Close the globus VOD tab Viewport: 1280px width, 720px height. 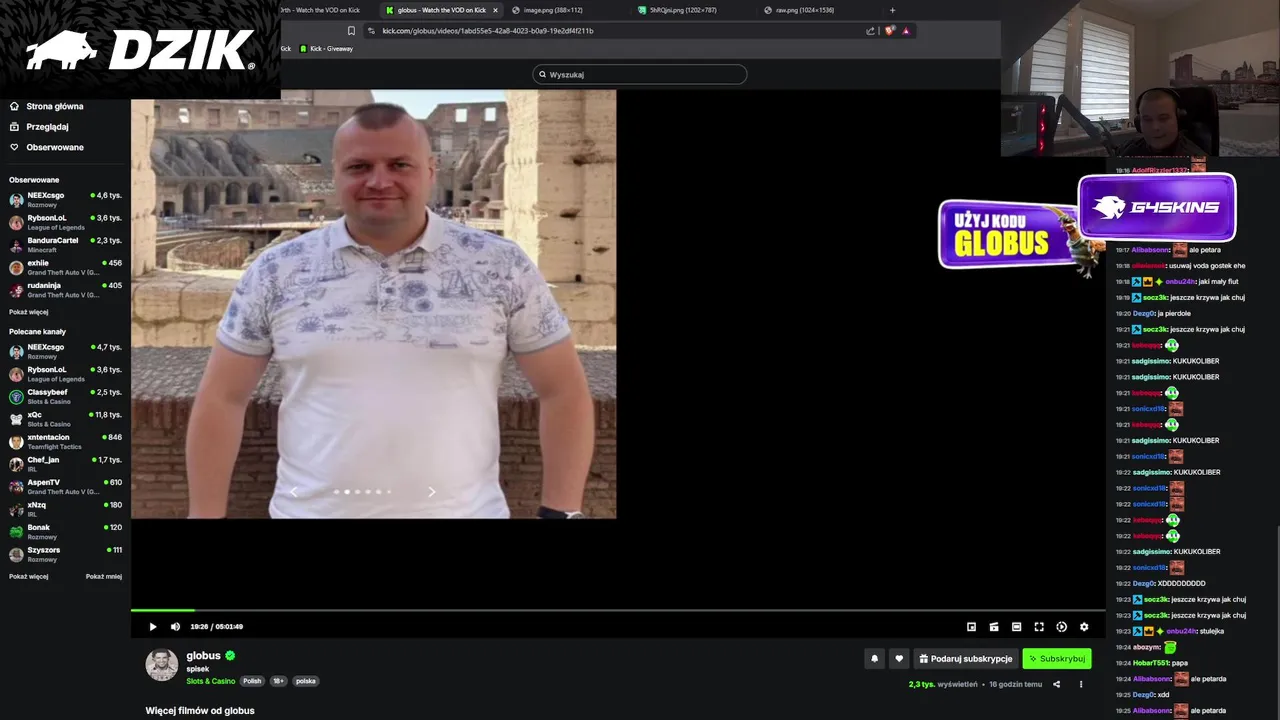pyautogui.click(x=495, y=10)
